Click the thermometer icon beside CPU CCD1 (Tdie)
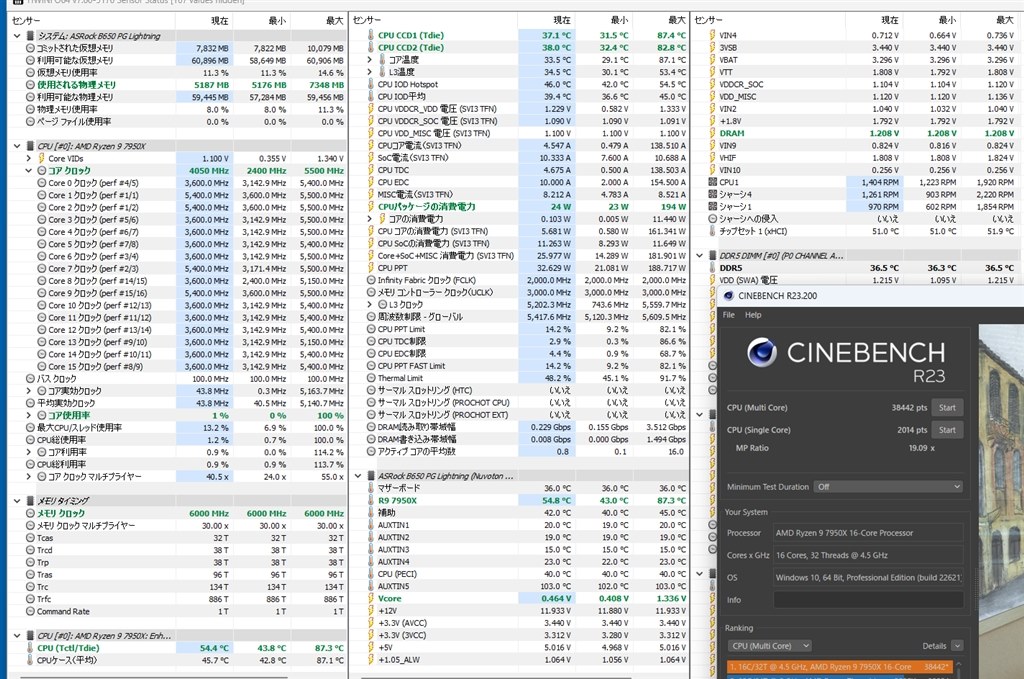Image resolution: width=1024 pixels, height=679 pixels. (x=370, y=35)
